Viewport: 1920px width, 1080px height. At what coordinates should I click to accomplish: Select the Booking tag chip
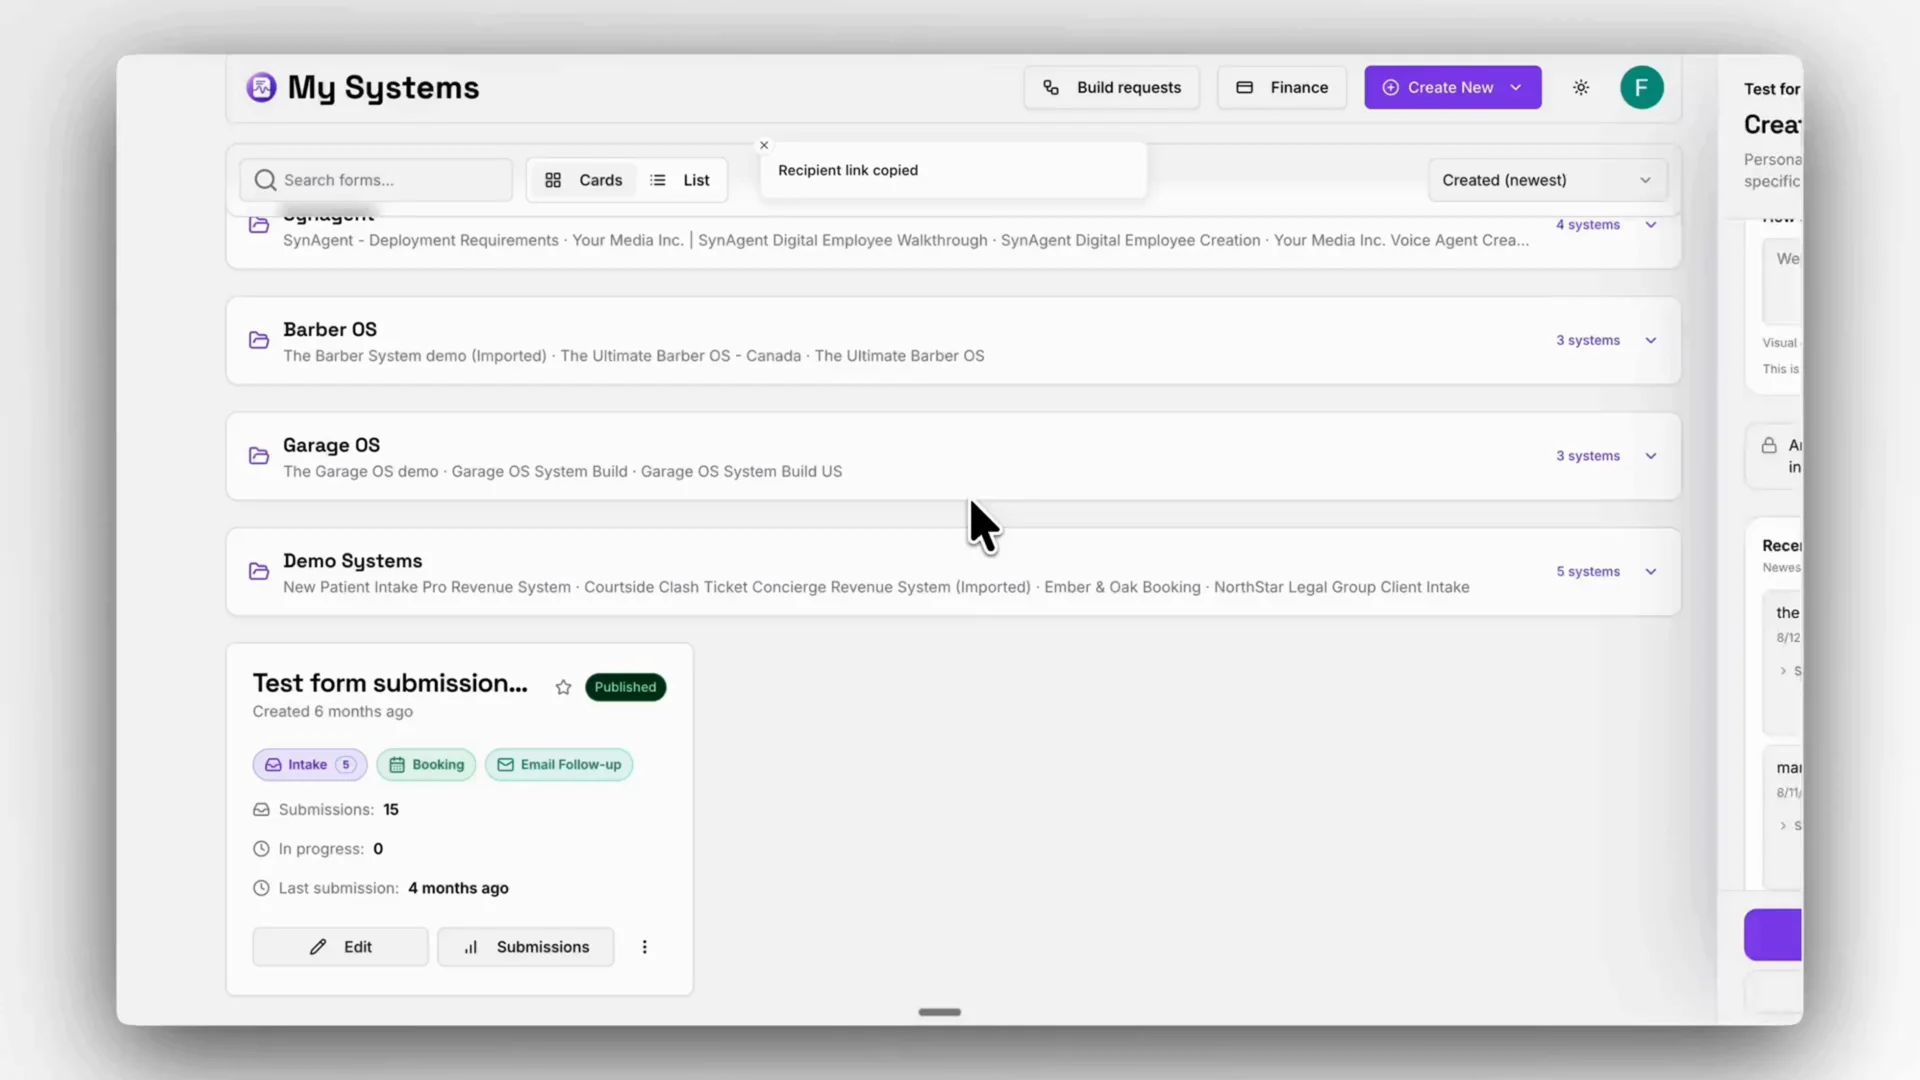[x=426, y=765]
